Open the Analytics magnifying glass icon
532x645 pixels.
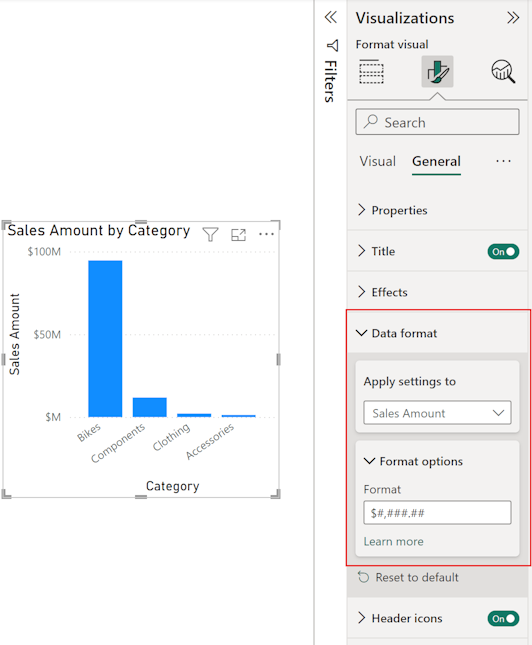click(x=503, y=72)
